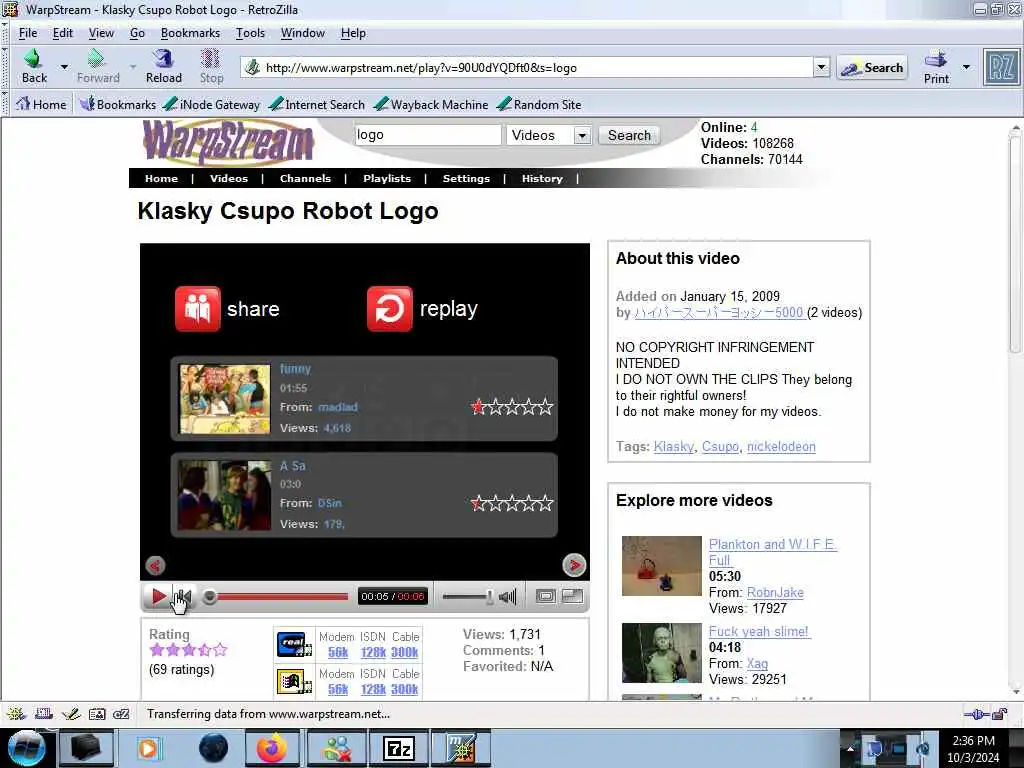Open the 'A Sa' related video thumbnail
This screenshot has height=768, width=1024.
coord(225,495)
